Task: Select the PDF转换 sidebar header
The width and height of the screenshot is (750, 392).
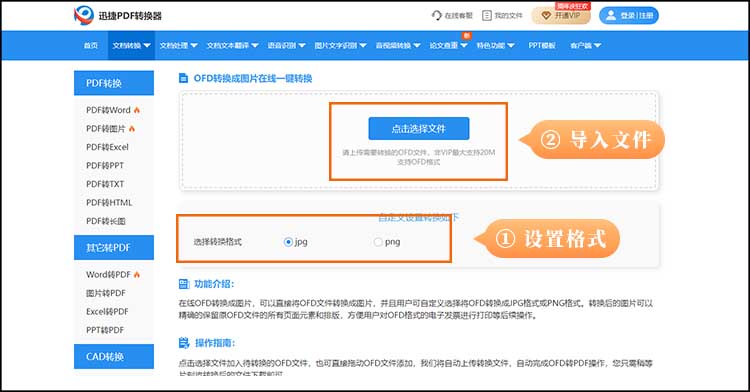Action: [x=114, y=83]
